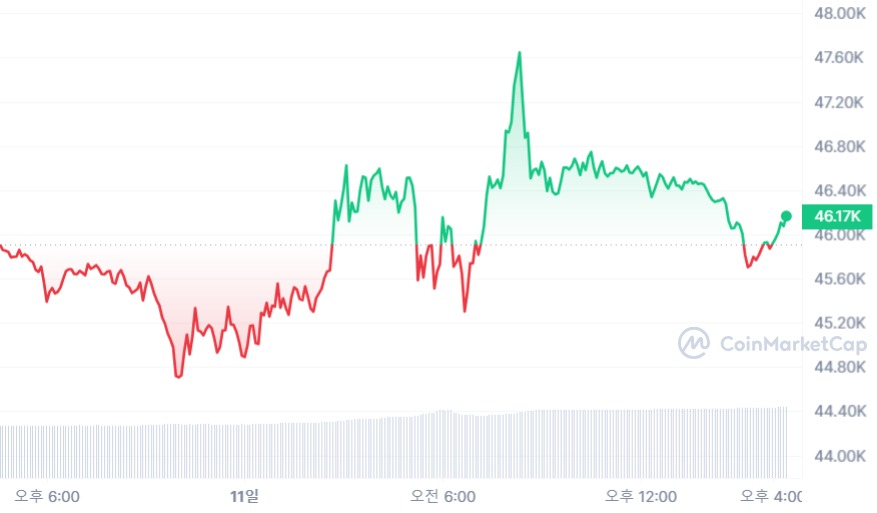The height and width of the screenshot is (513, 877).
Task: Select the 오후 6:00 time axis marker
Action: tap(47, 496)
